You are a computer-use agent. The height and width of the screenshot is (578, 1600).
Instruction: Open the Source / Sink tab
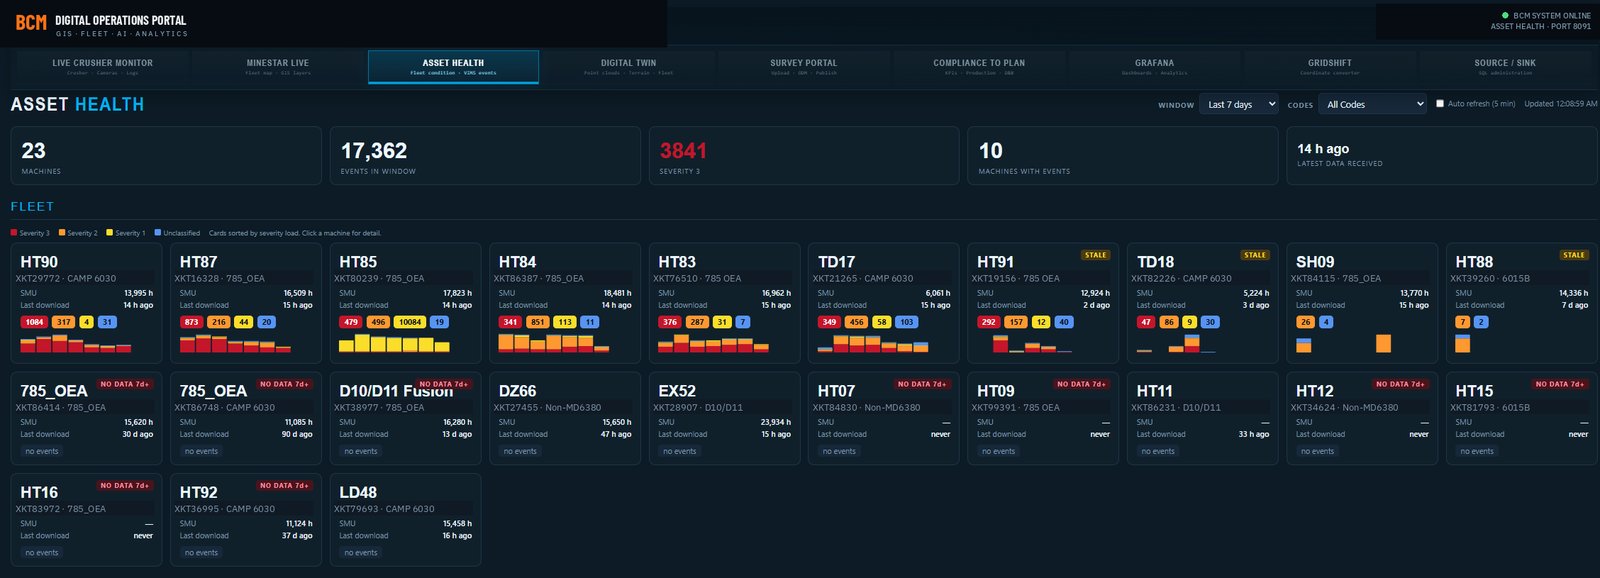point(1505,66)
